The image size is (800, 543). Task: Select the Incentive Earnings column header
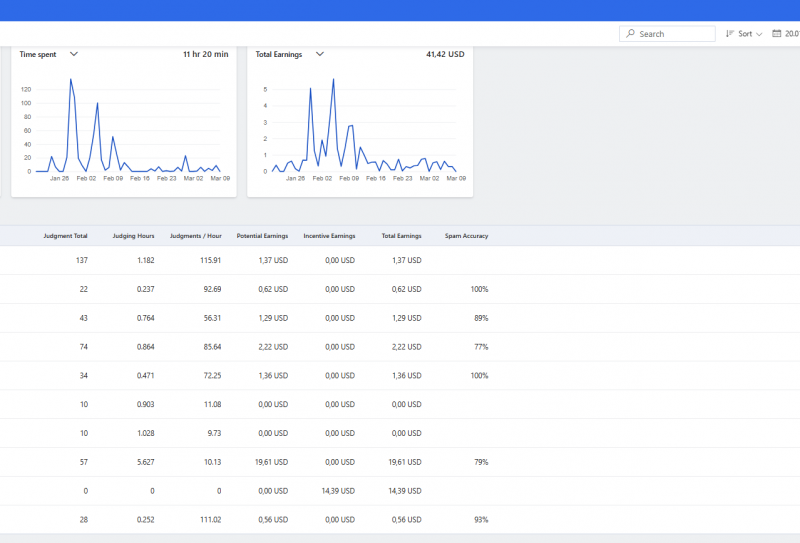point(329,236)
